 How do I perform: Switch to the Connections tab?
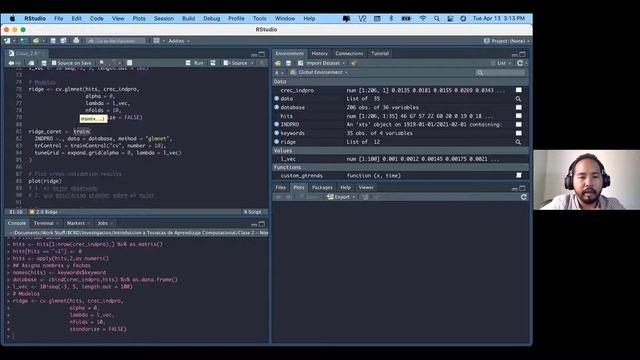pyautogui.click(x=349, y=53)
